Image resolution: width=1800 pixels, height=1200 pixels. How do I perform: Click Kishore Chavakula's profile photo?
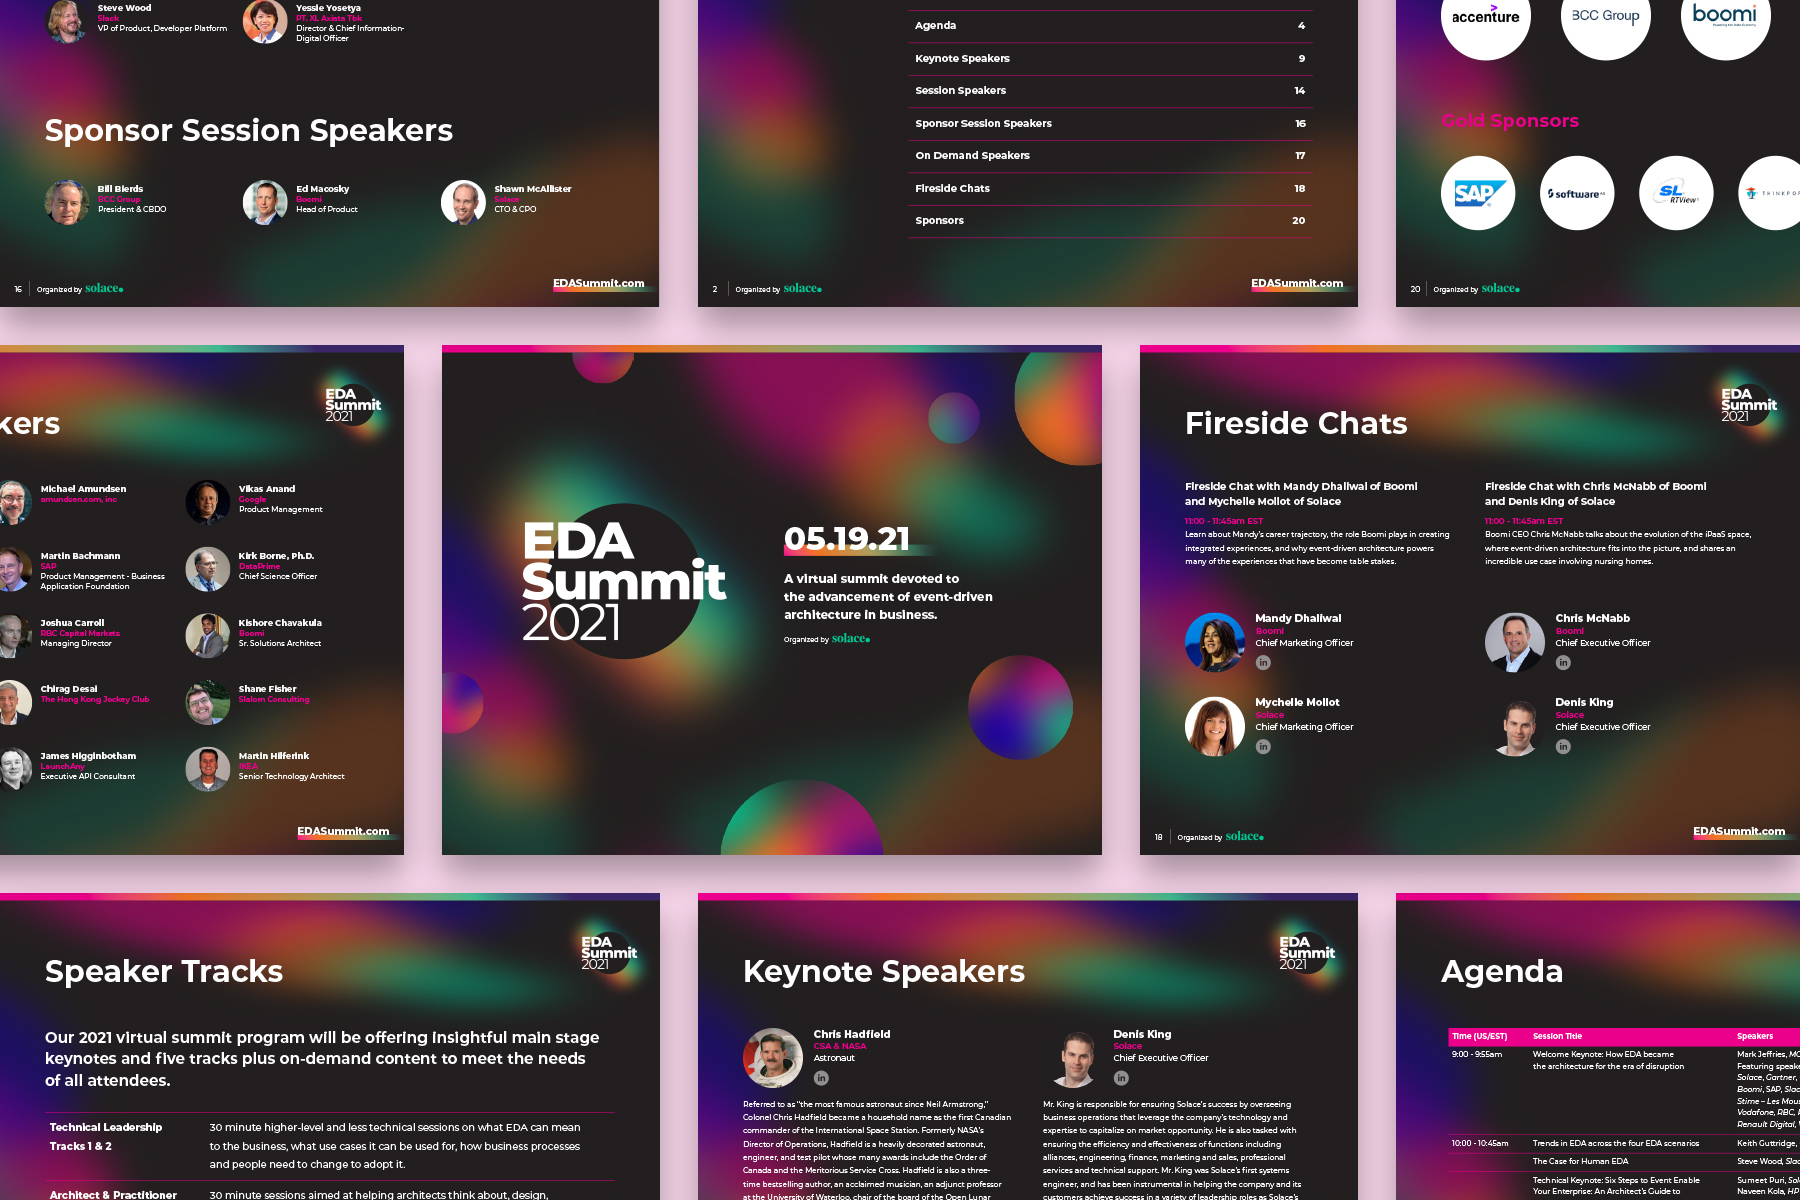[x=208, y=636]
